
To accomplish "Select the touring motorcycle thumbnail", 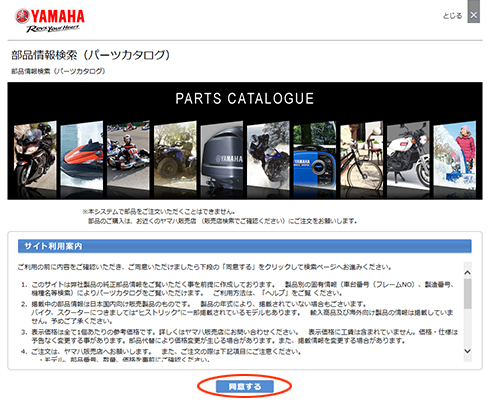I will (x=35, y=155).
